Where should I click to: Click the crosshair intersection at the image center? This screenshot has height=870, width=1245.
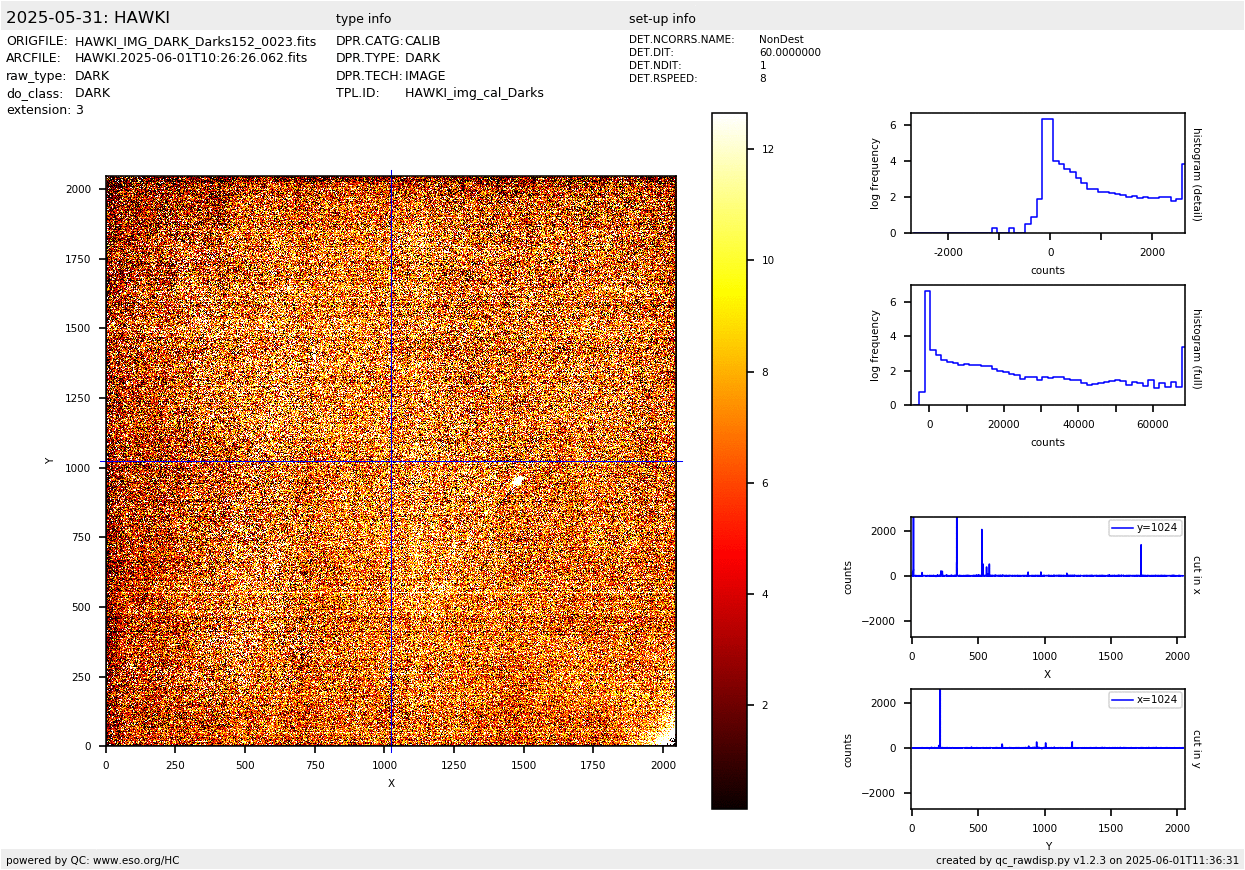click(391, 461)
